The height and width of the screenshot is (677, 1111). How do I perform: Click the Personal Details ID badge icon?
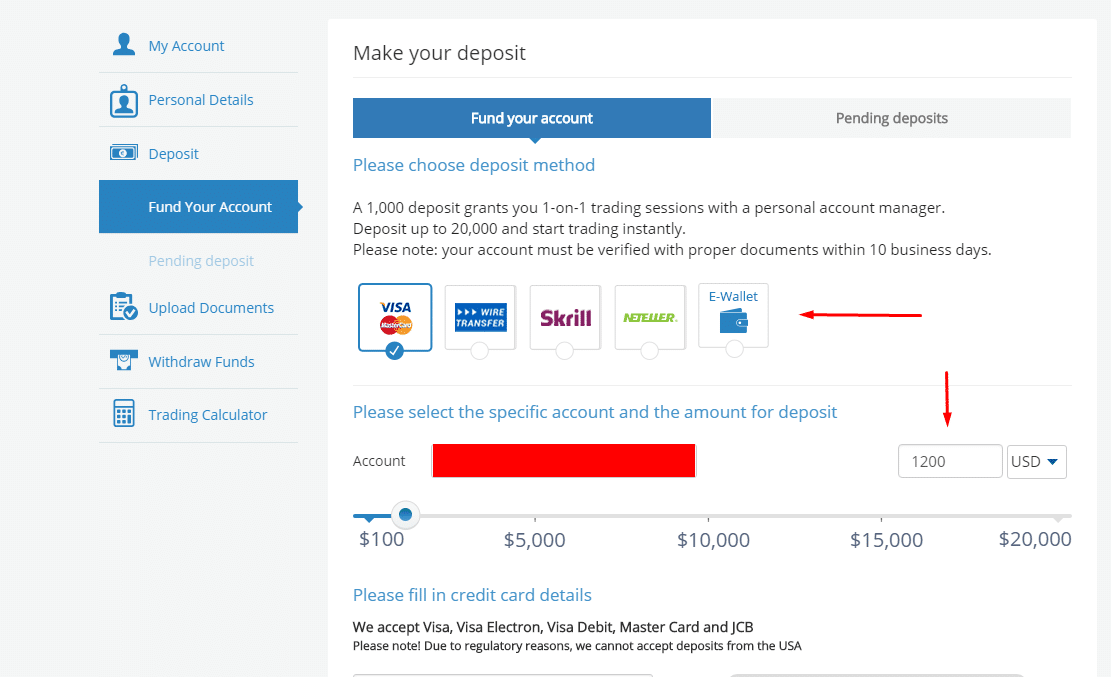tap(124, 101)
